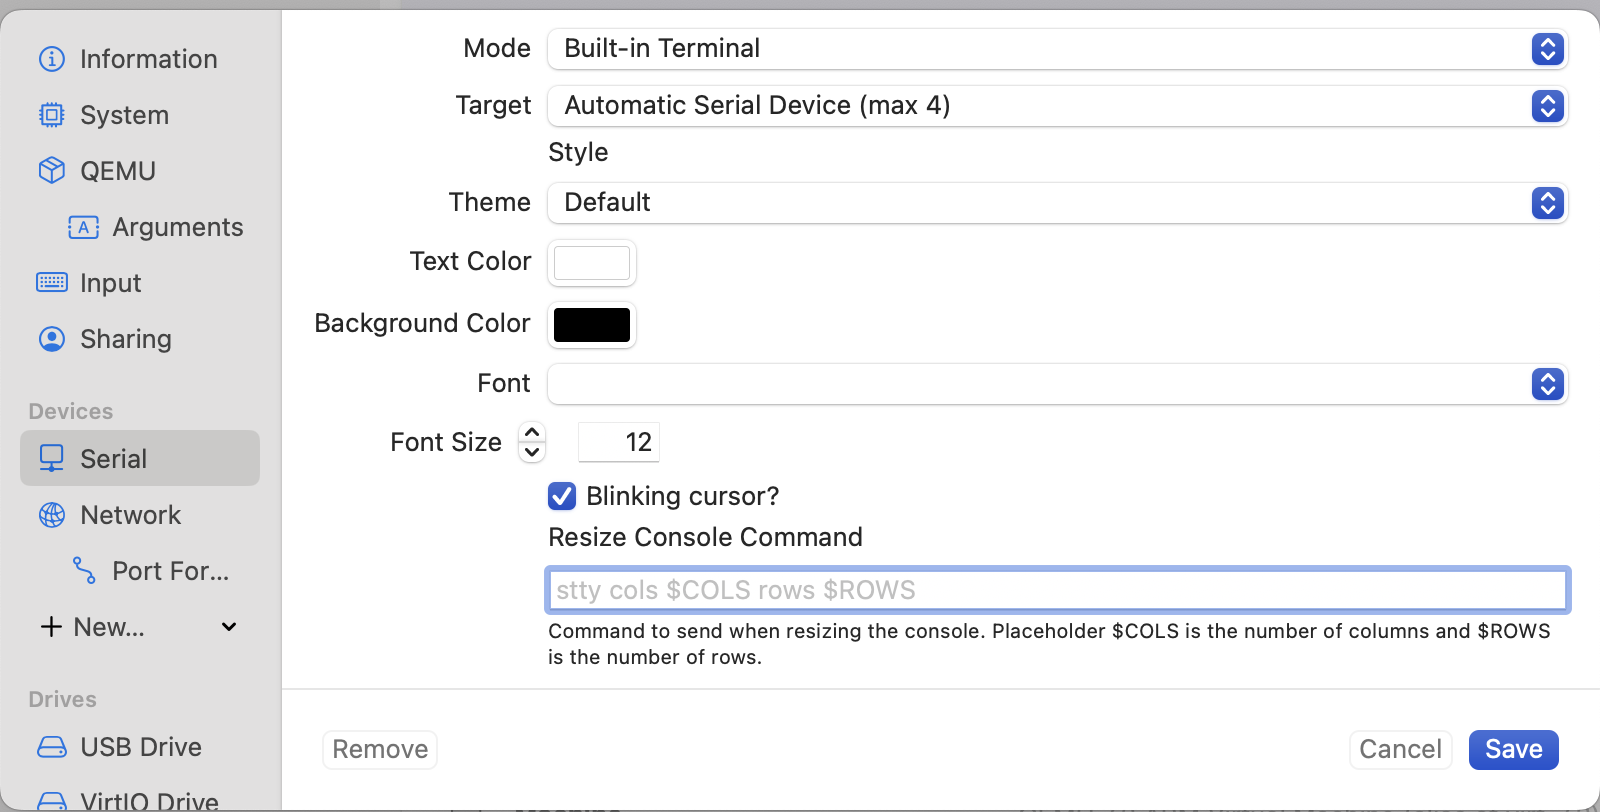Select the System chip icon
The height and width of the screenshot is (812, 1600).
click(x=52, y=115)
